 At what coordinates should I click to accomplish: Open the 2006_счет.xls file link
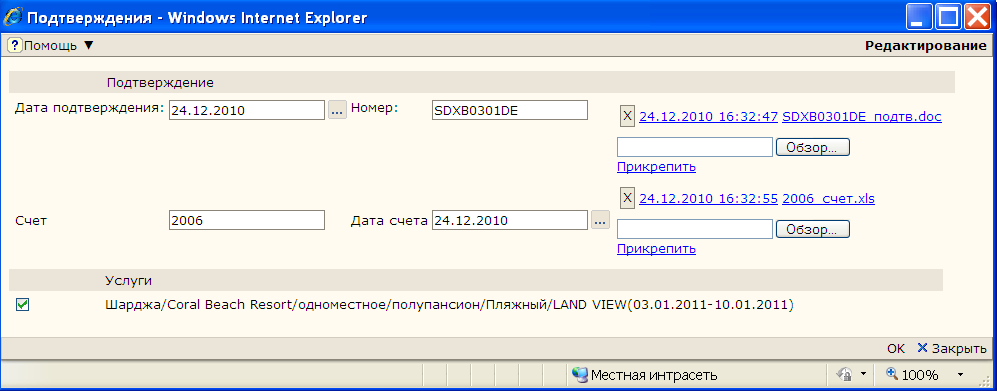829,198
